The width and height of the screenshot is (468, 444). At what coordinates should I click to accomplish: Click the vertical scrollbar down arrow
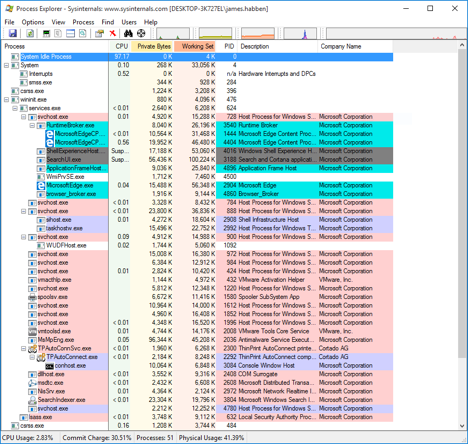[x=462, y=426]
